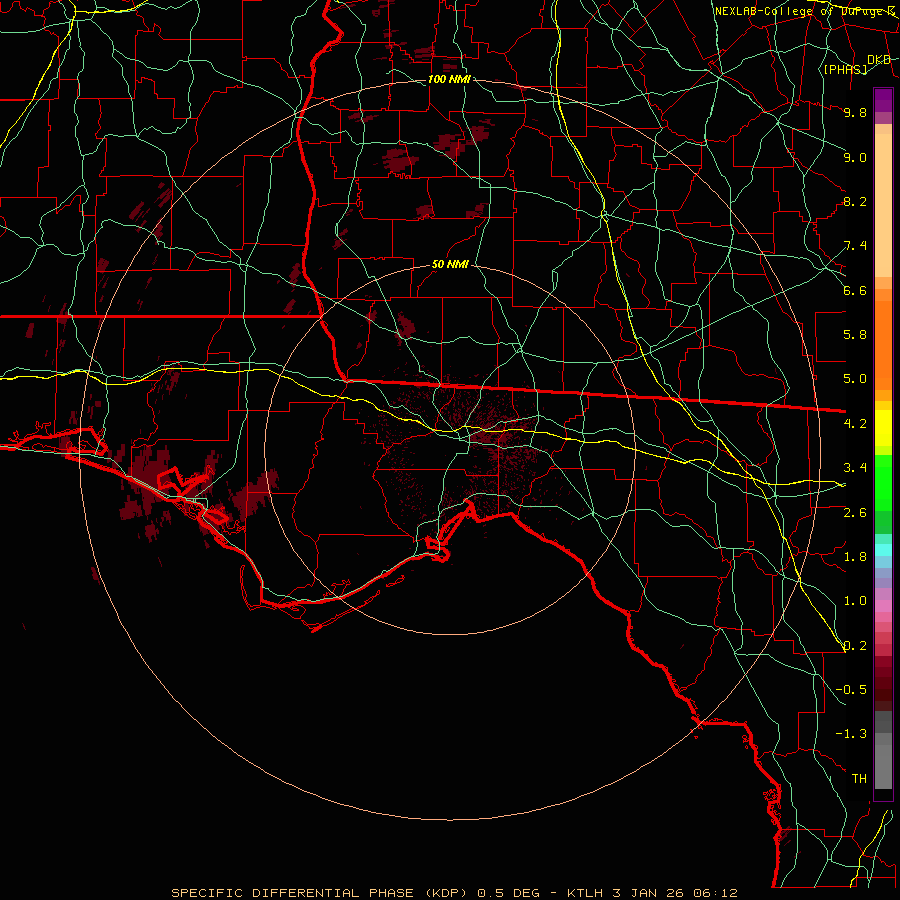Pick the orange band of the color bar
Image resolution: width=900 pixels, height=900 pixels.
click(883, 346)
